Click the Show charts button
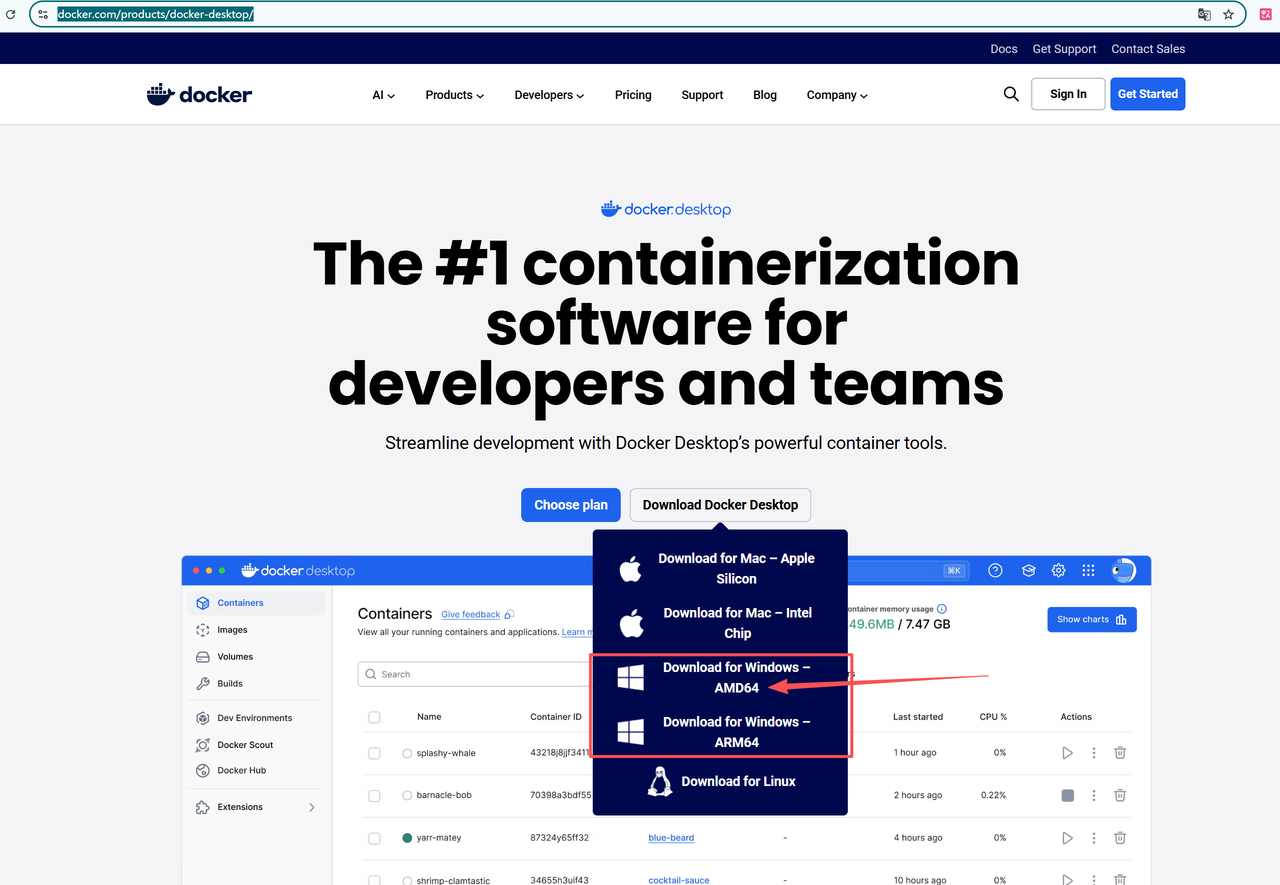The image size is (1280, 885). pos(1092,619)
